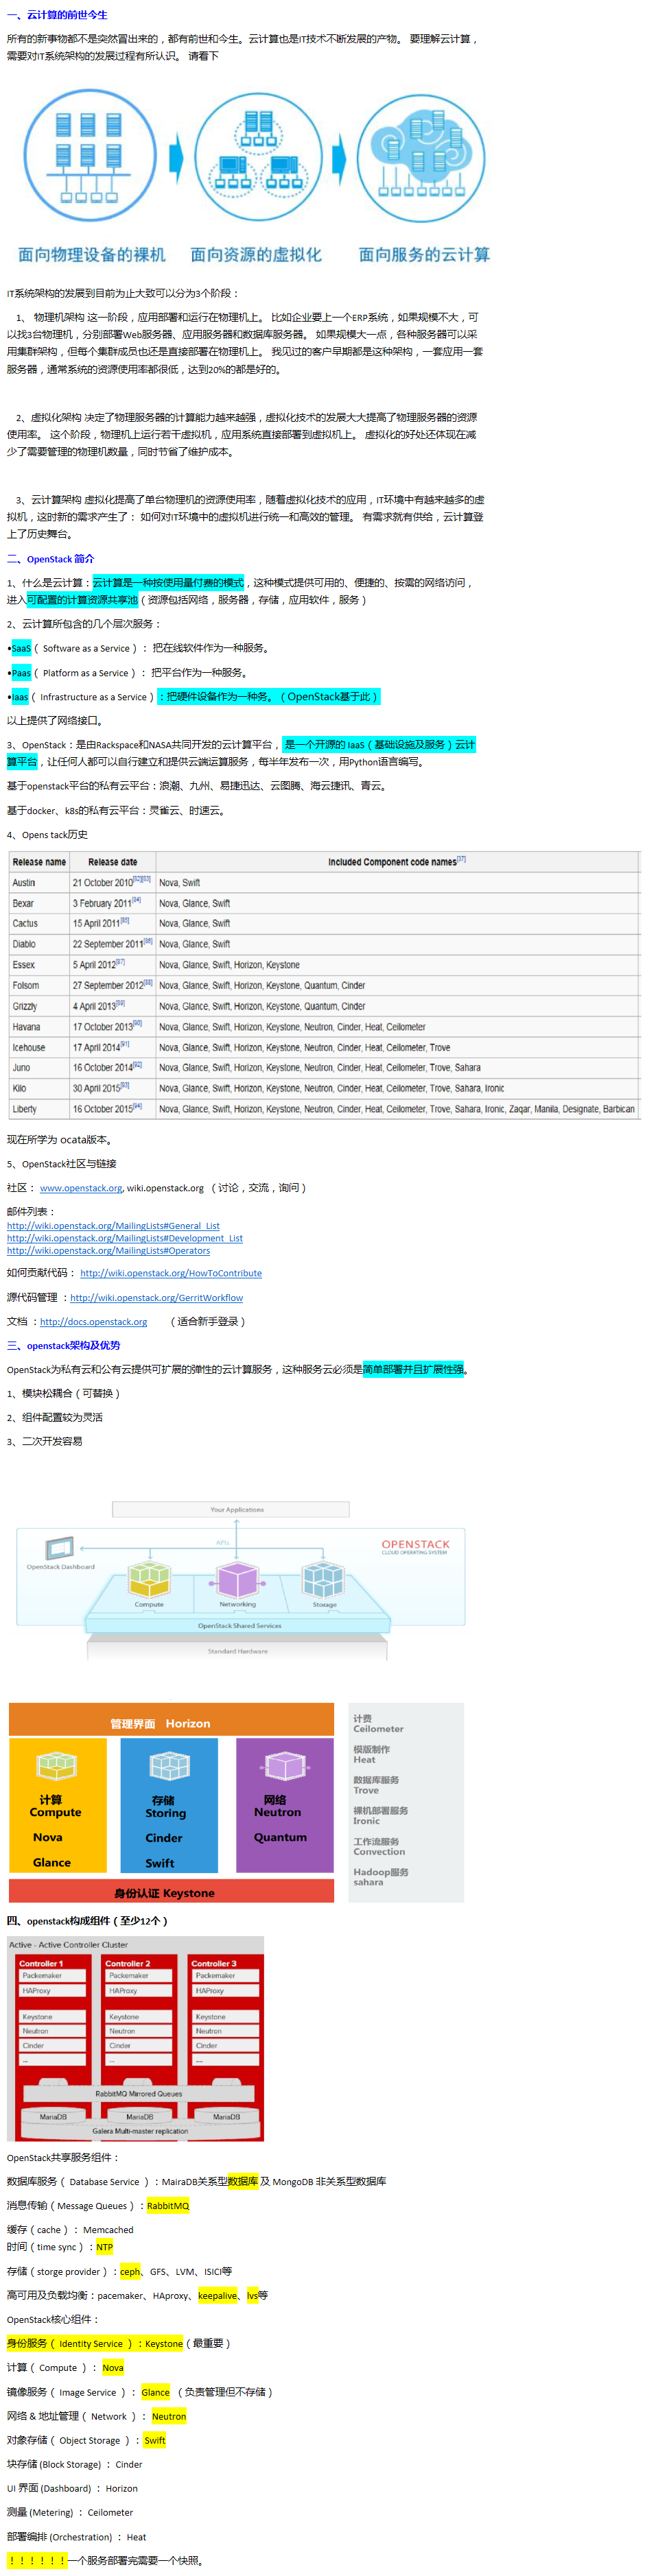Open the MailingLists#Operators link
Image resolution: width=645 pixels, height=2576 pixels.
[108, 1250]
